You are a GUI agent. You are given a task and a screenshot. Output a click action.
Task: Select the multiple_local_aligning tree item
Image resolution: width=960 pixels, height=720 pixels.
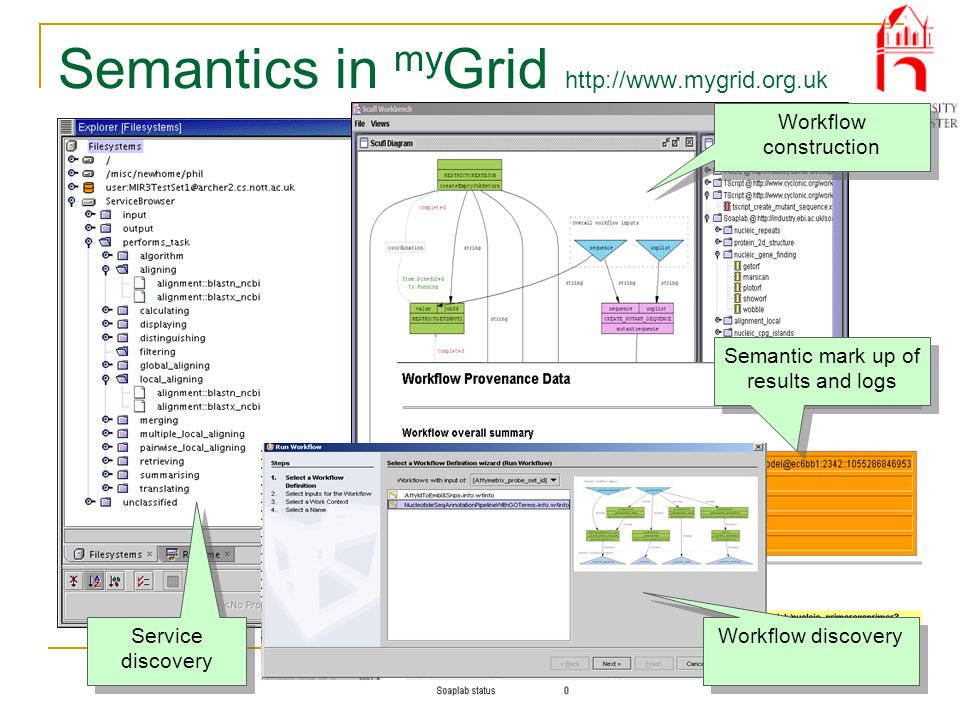[x=192, y=434]
